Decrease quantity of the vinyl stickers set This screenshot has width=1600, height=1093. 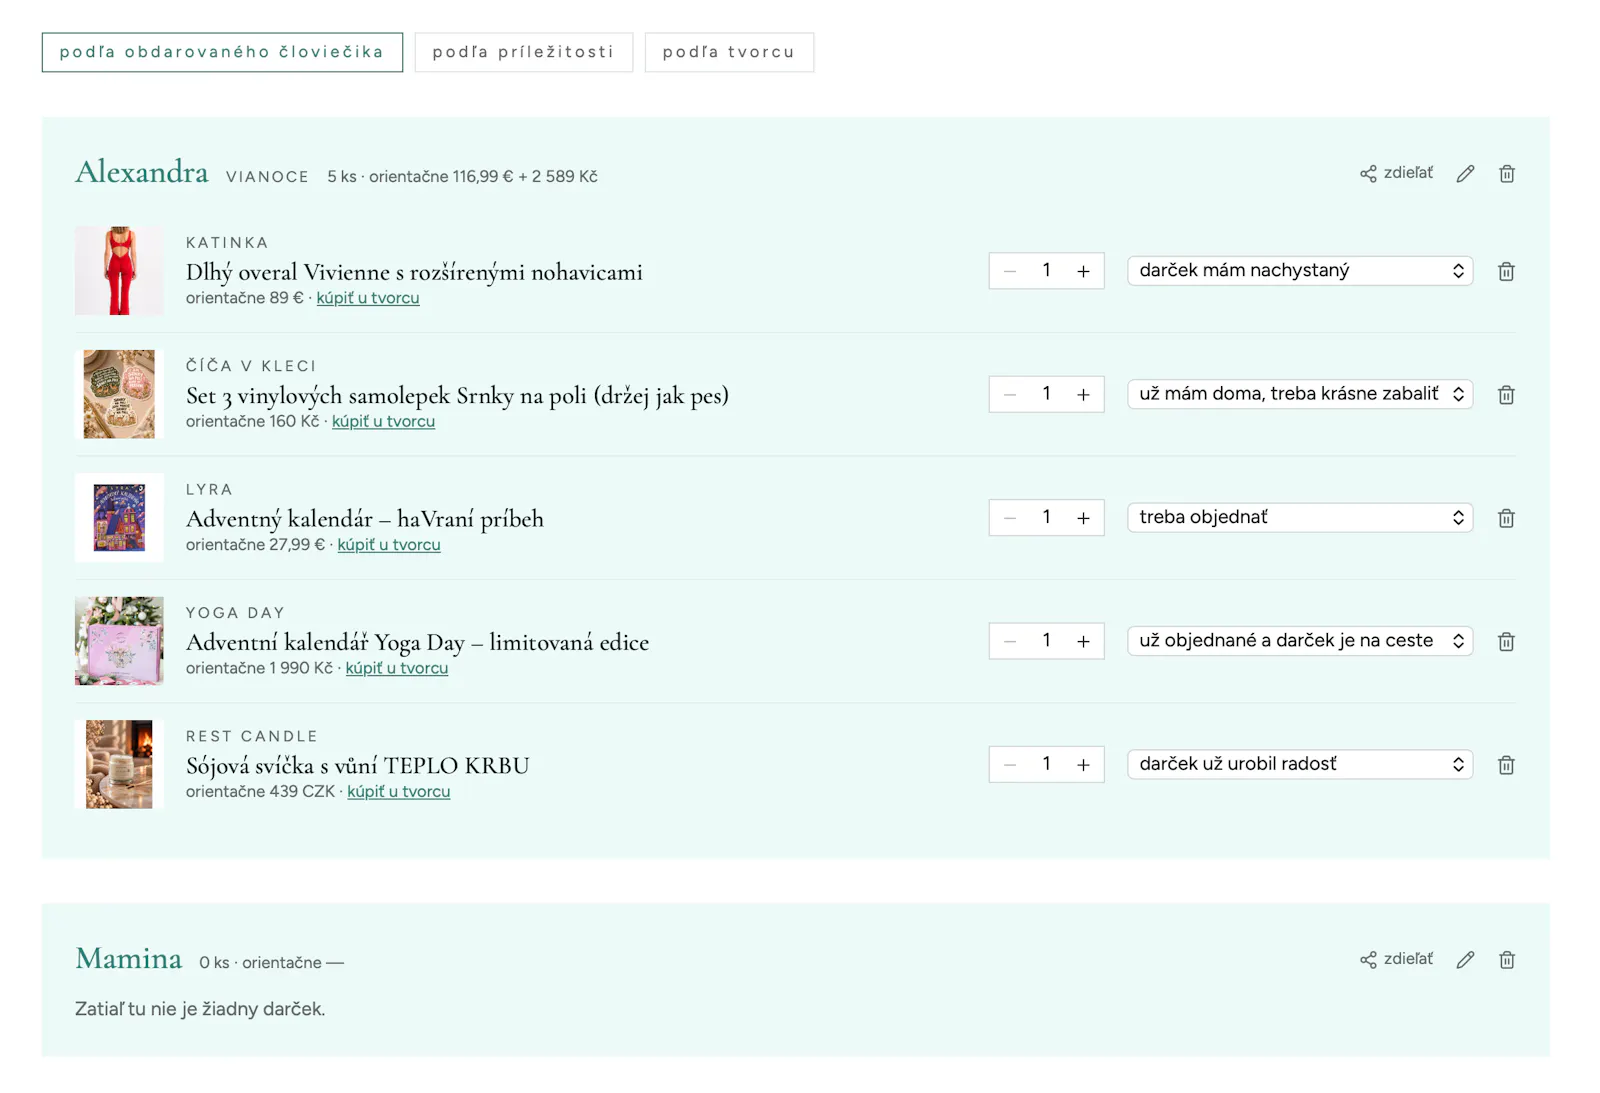[1010, 395]
